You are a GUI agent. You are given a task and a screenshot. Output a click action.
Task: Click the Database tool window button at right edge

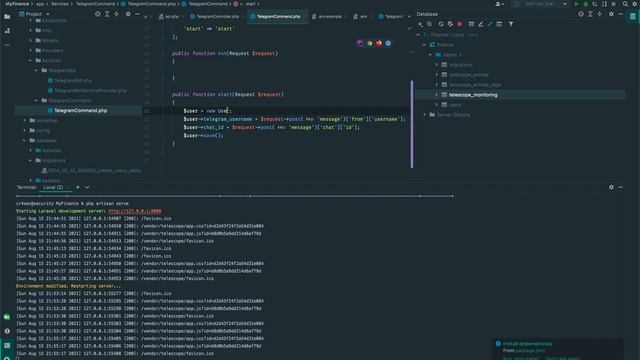pyautogui.click(x=633, y=16)
